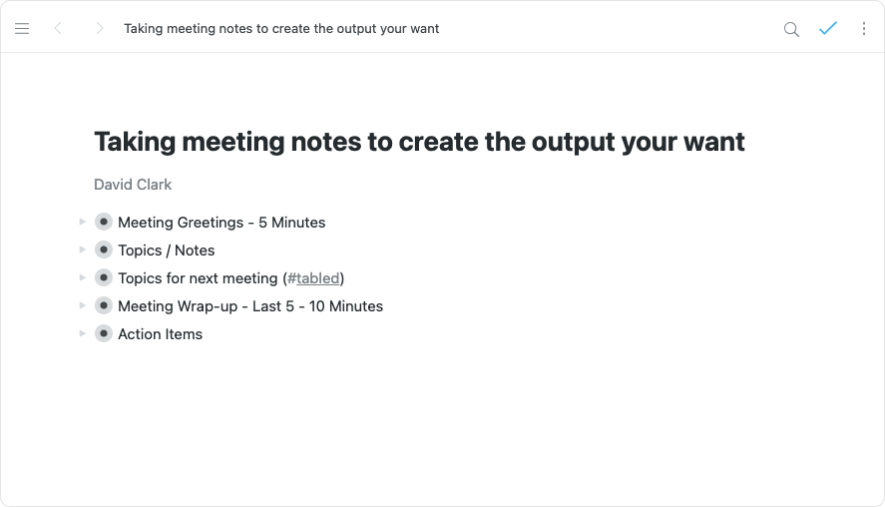Navigate forward with the right arrow

click(99, 29)
